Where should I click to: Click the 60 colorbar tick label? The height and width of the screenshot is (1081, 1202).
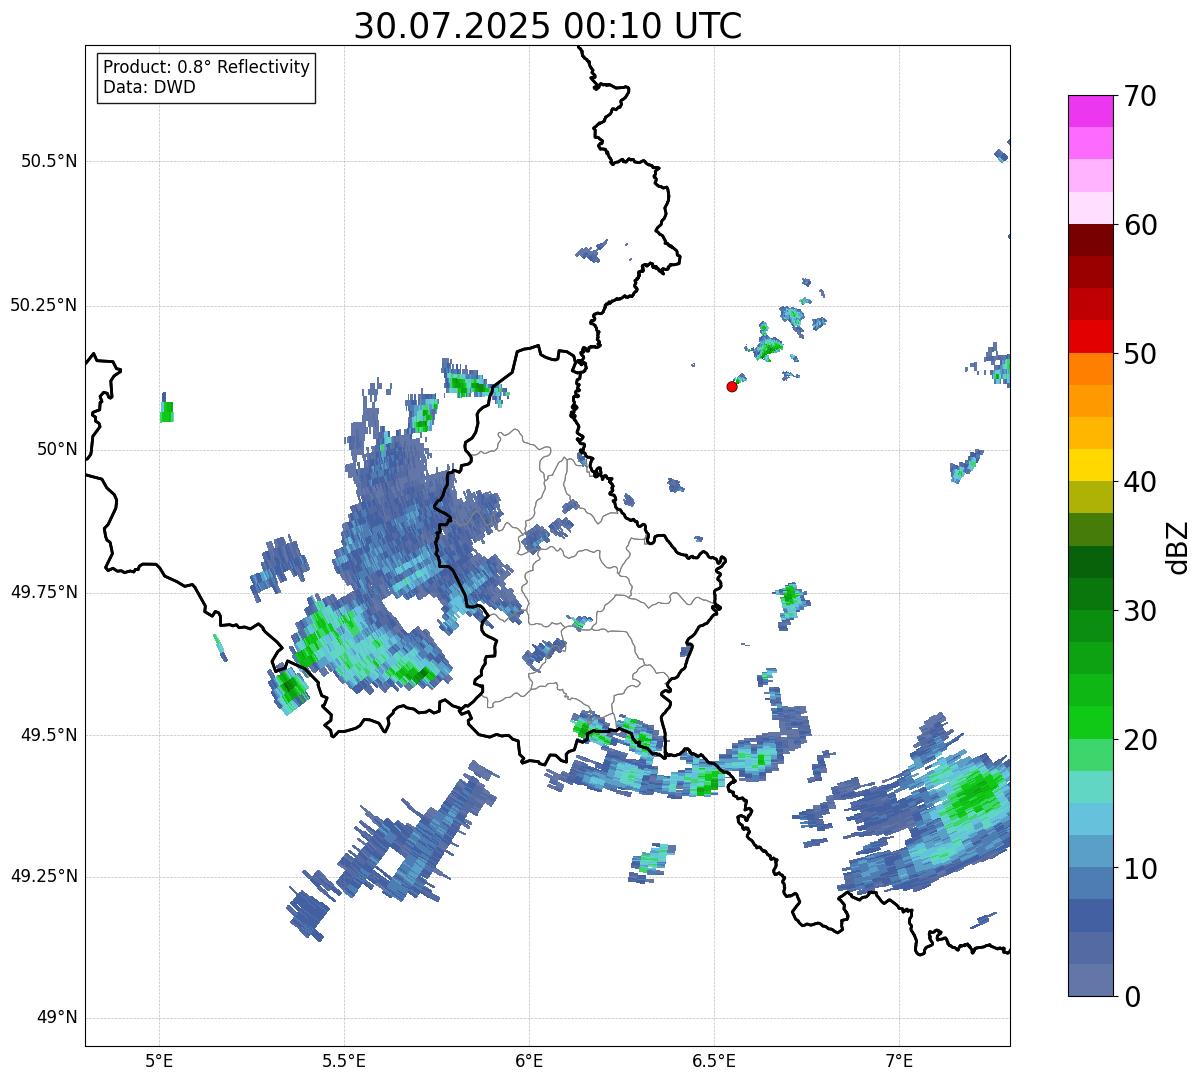coord(1140,225)
